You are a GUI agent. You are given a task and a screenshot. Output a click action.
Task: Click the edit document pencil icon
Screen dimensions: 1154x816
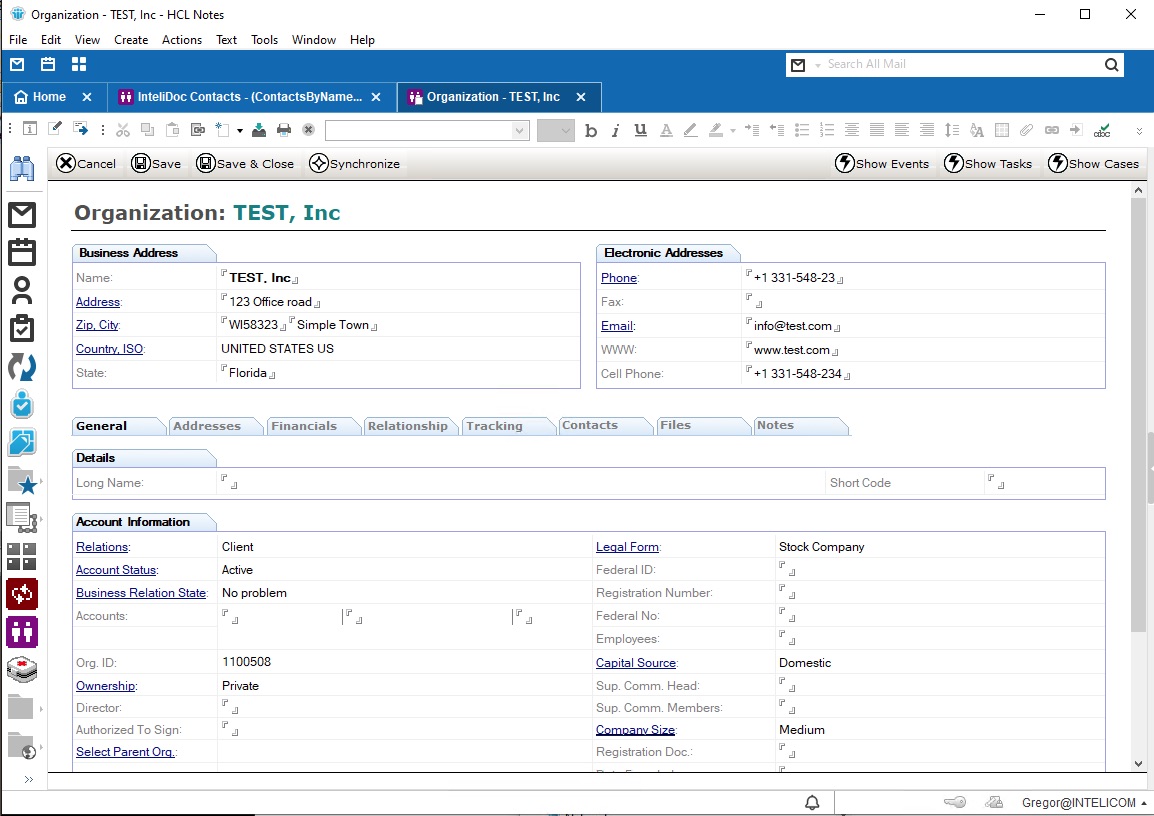(54, 130)
